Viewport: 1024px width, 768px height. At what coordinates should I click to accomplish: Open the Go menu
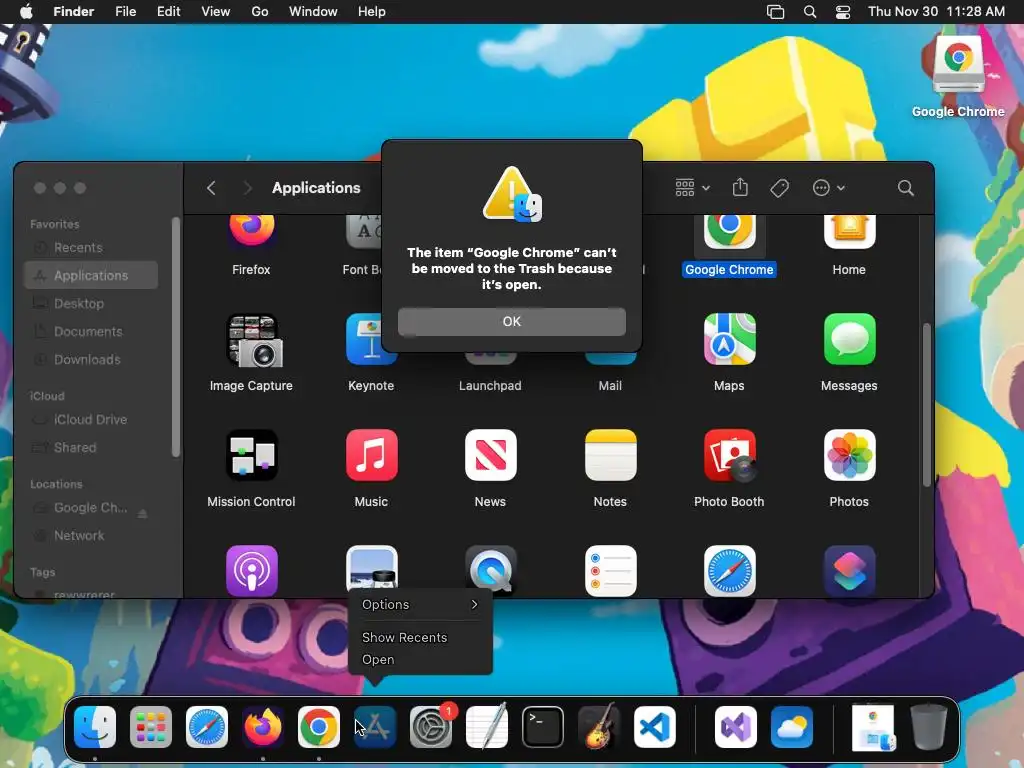[260, 12]
